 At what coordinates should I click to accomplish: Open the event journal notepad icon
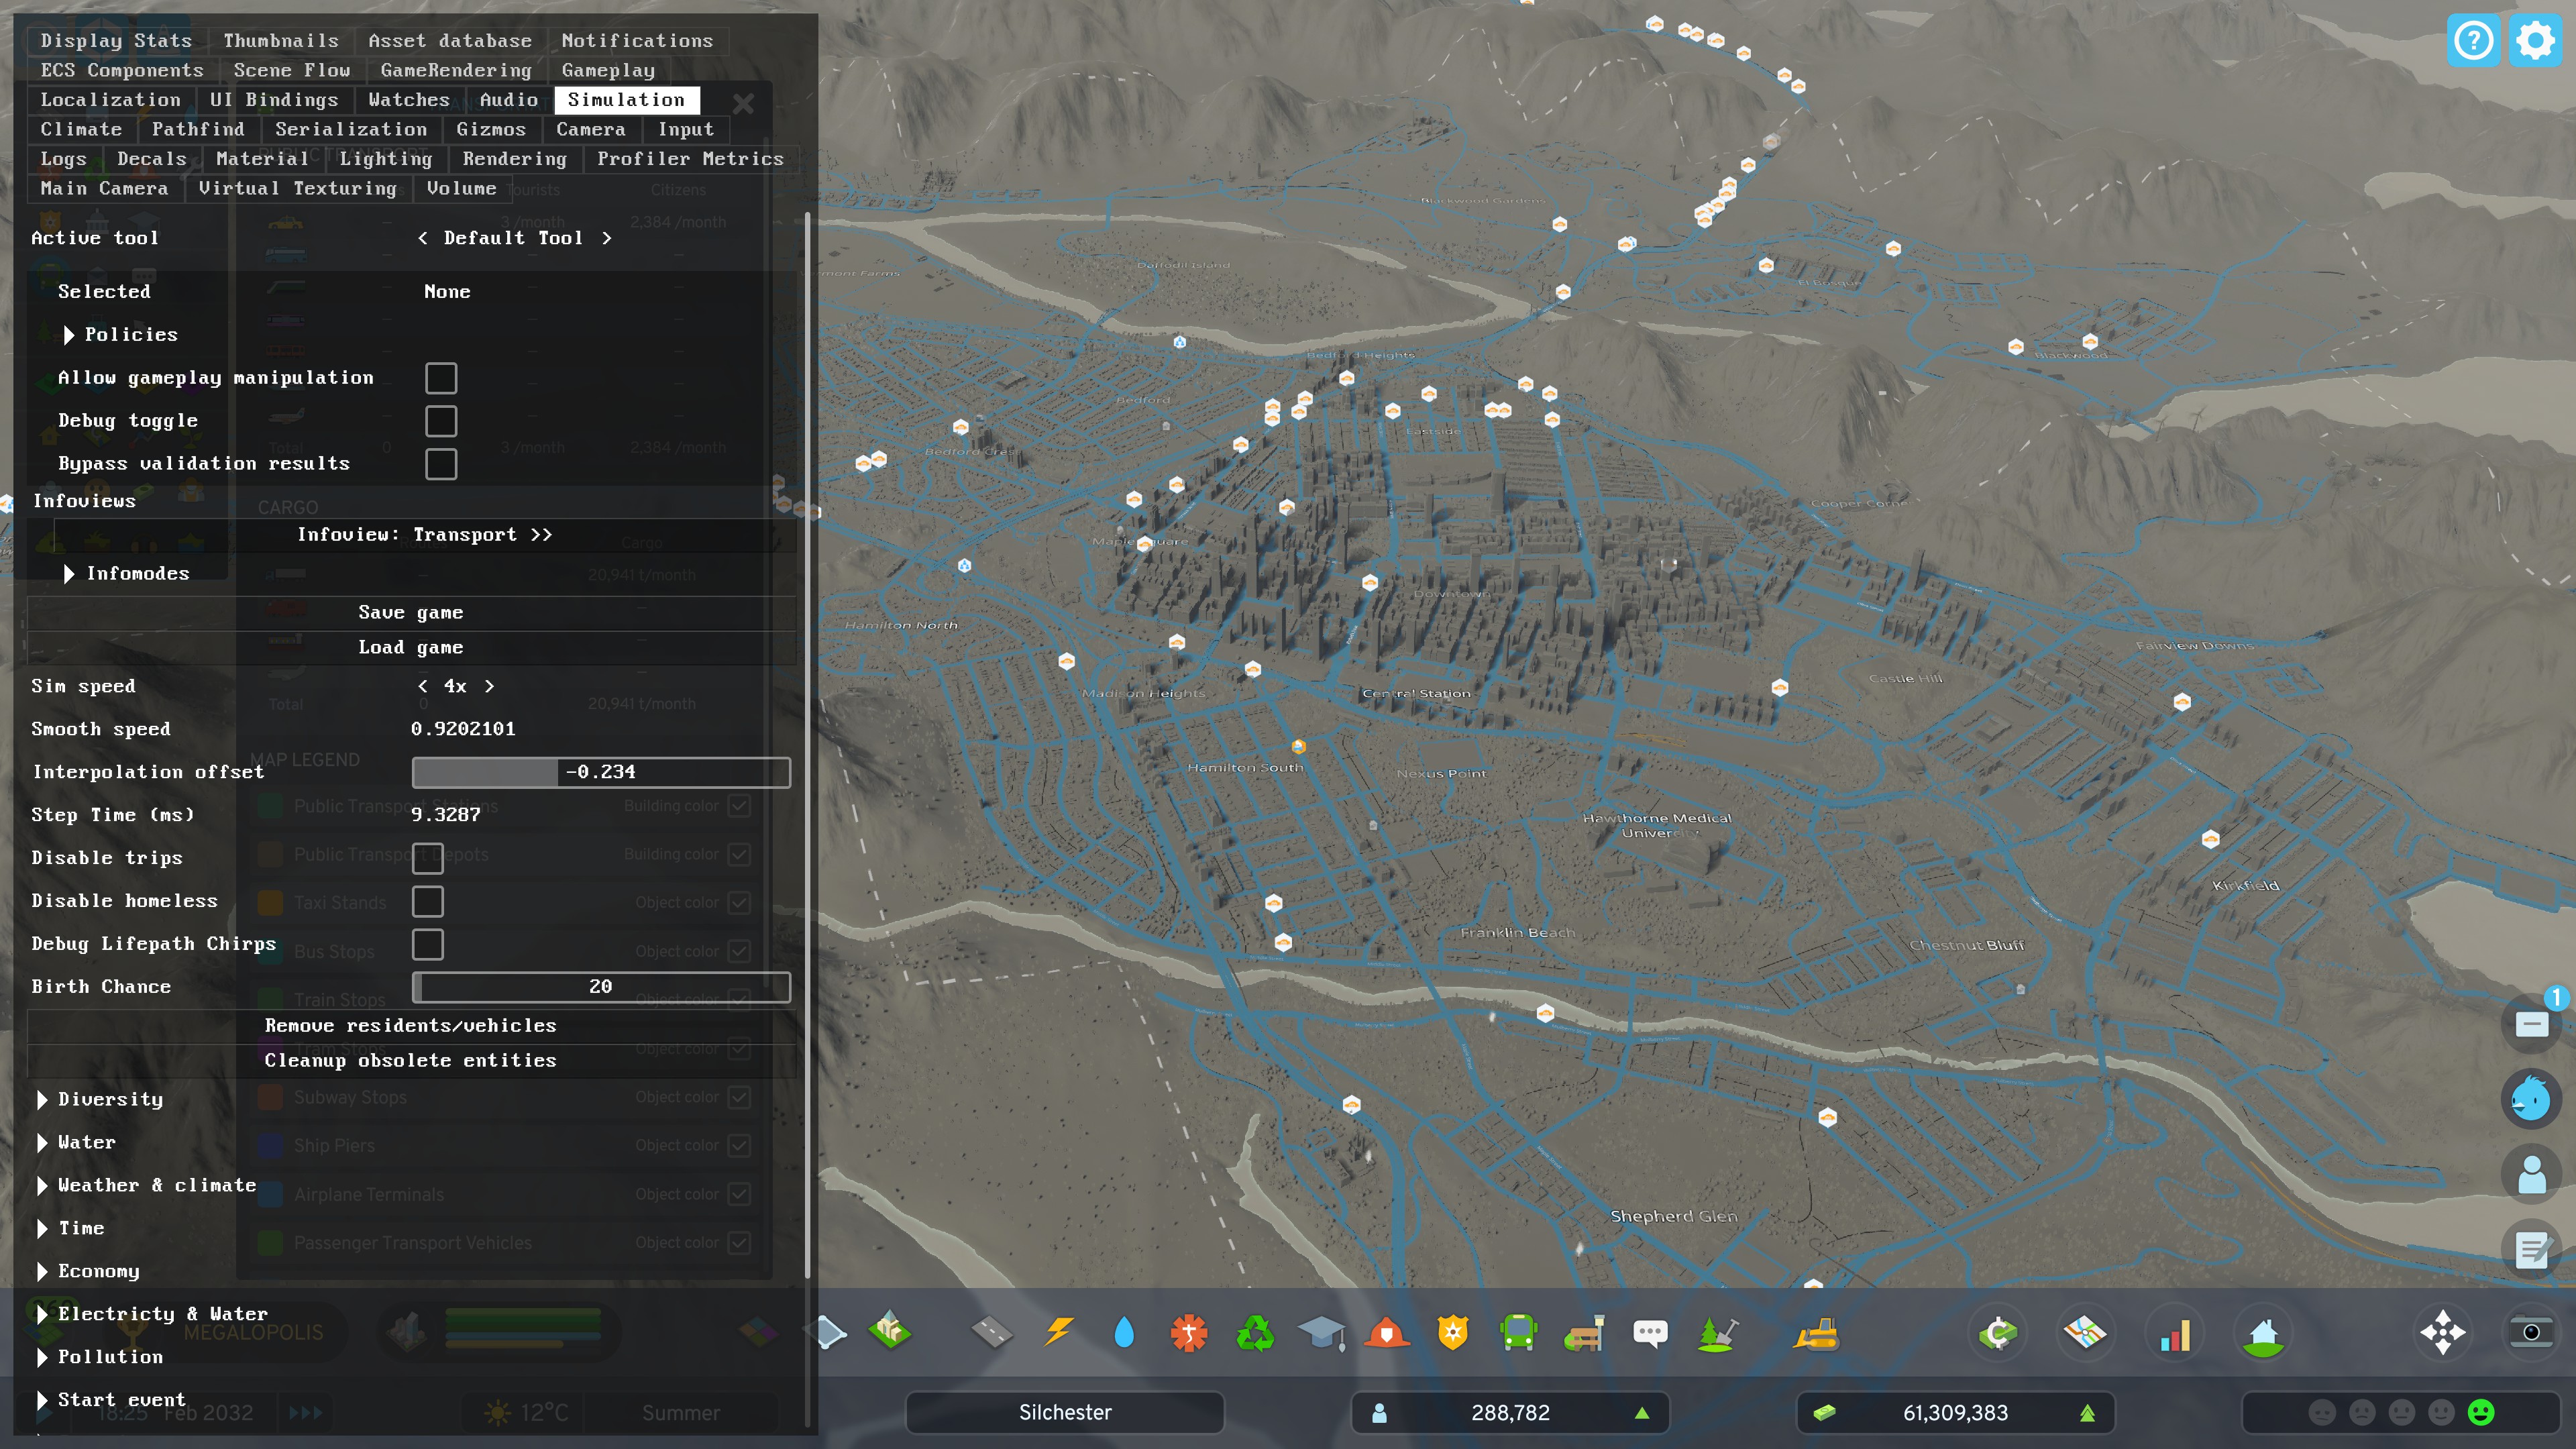pyautogui.click(x=2531, y=1249)
